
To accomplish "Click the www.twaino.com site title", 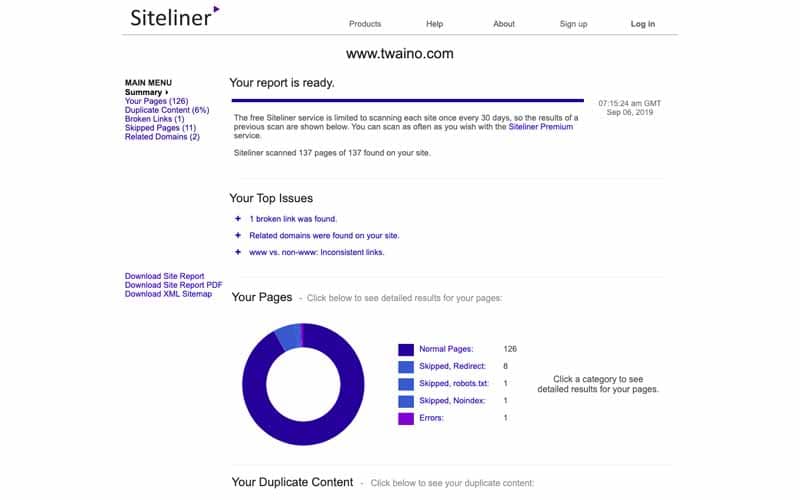I will pyautogui.click(x=399, y=54).
